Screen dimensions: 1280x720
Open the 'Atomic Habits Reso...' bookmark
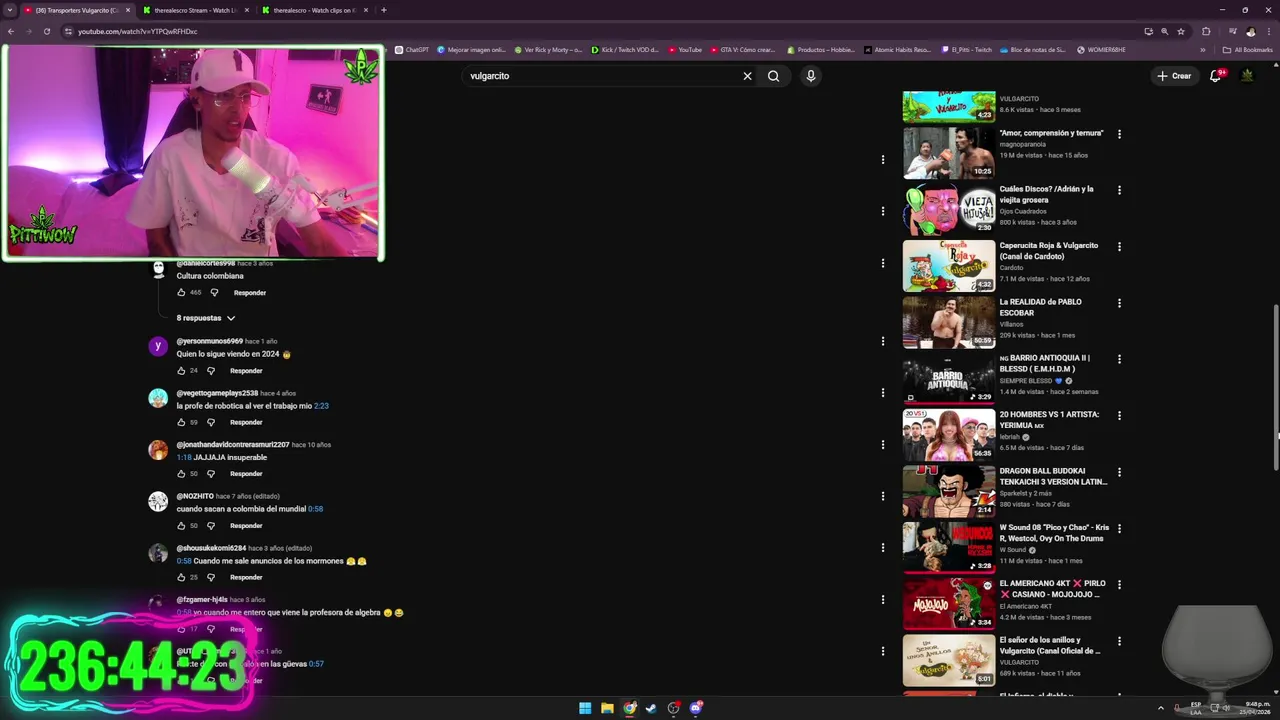coord(897,49)
